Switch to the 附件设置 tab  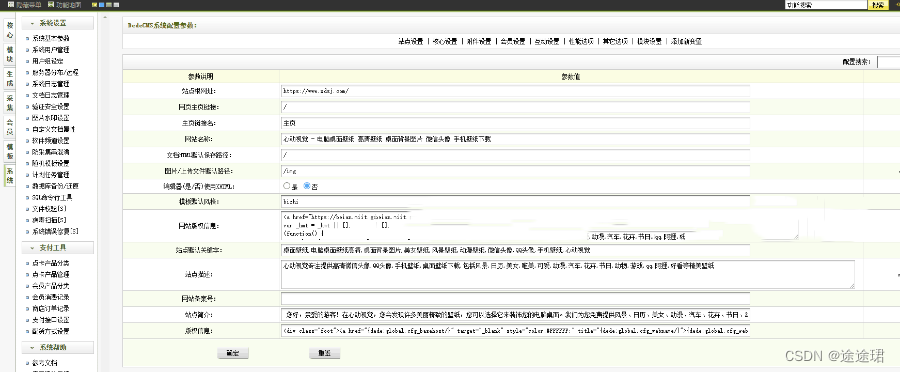coord(479,41)
